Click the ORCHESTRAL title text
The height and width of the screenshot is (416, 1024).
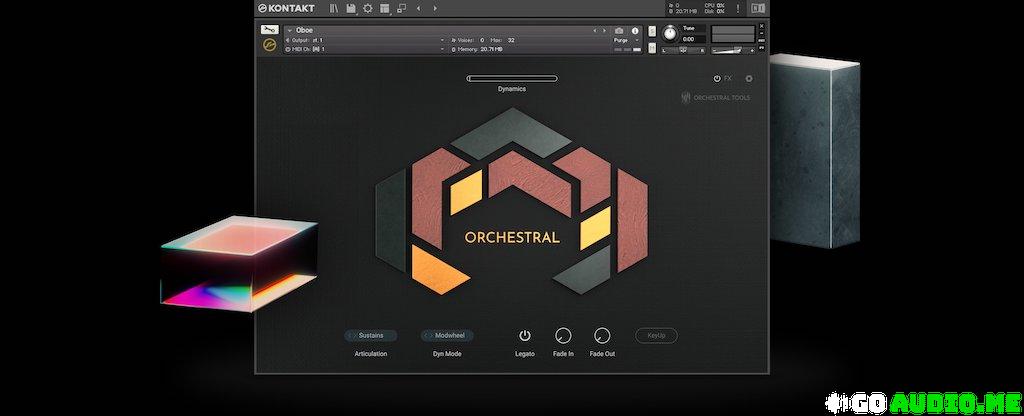click(x=512, y=237)
